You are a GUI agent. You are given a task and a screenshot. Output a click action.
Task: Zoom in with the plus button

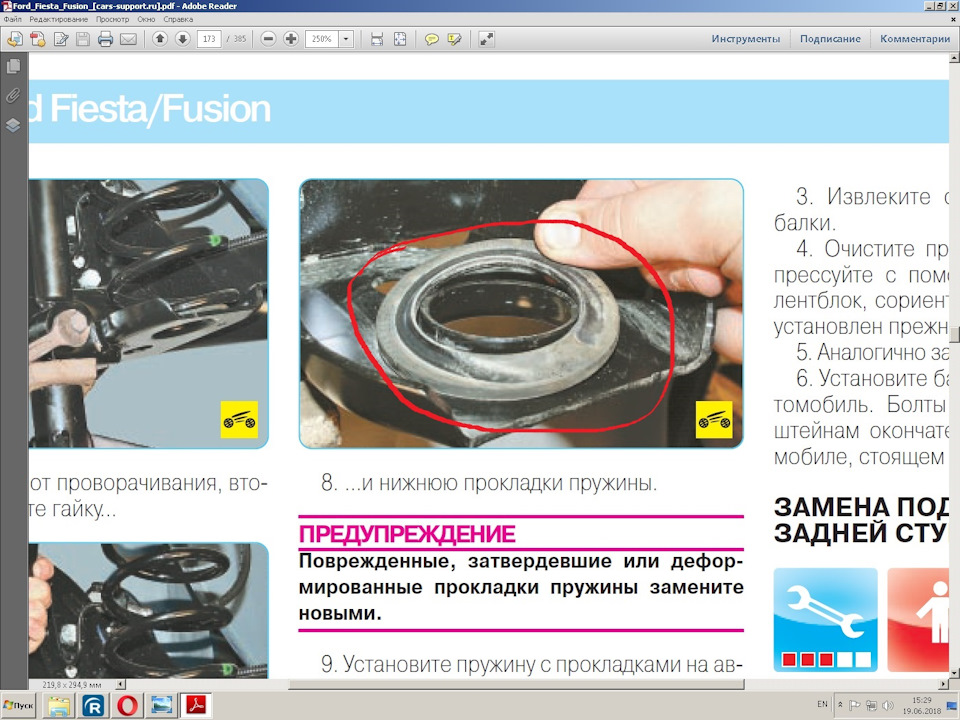click(x=291, y=39)
